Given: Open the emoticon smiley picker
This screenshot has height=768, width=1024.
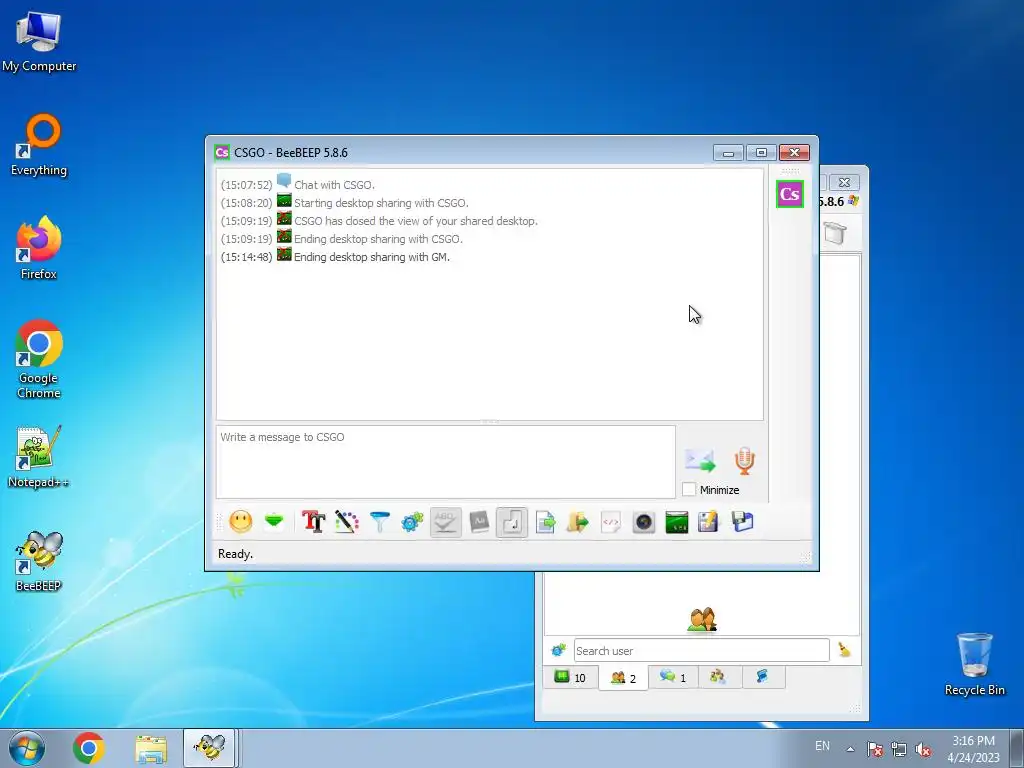Looking at the screenshot, I should click(x=241, y=522).
